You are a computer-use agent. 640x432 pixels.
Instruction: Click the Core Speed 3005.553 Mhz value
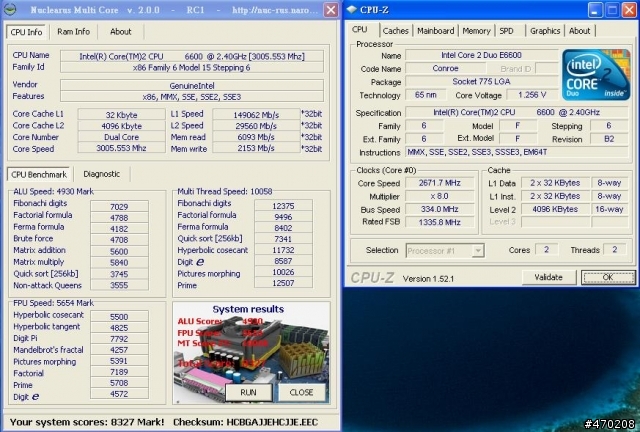(121, 148)
